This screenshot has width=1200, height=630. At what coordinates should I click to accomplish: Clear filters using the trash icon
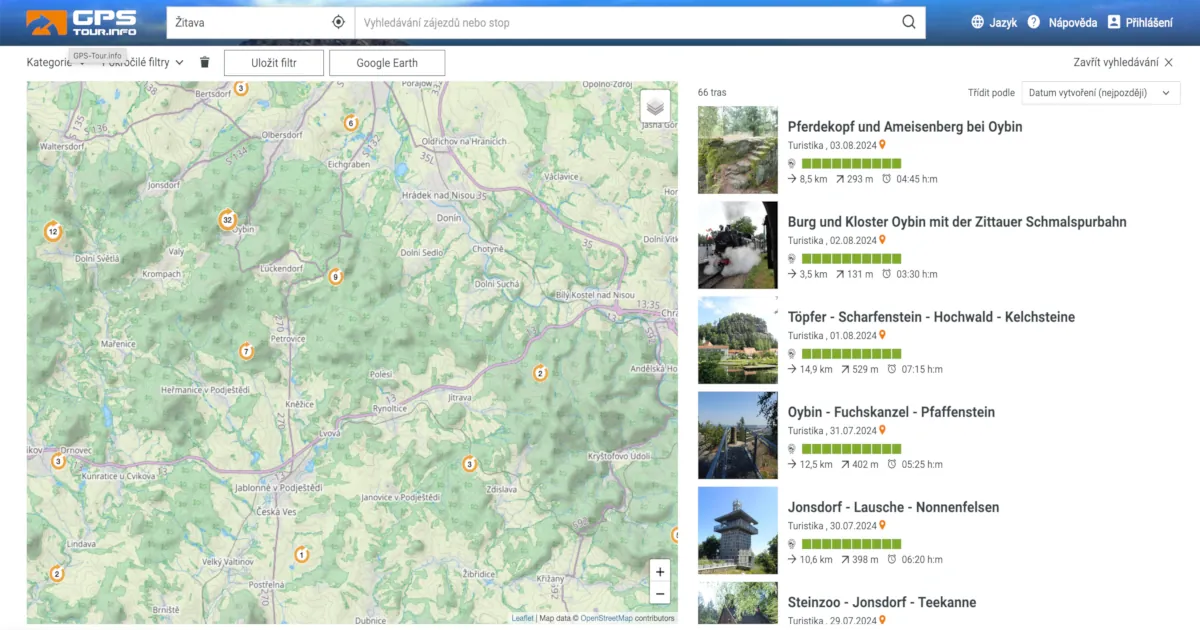coord(204,62)
